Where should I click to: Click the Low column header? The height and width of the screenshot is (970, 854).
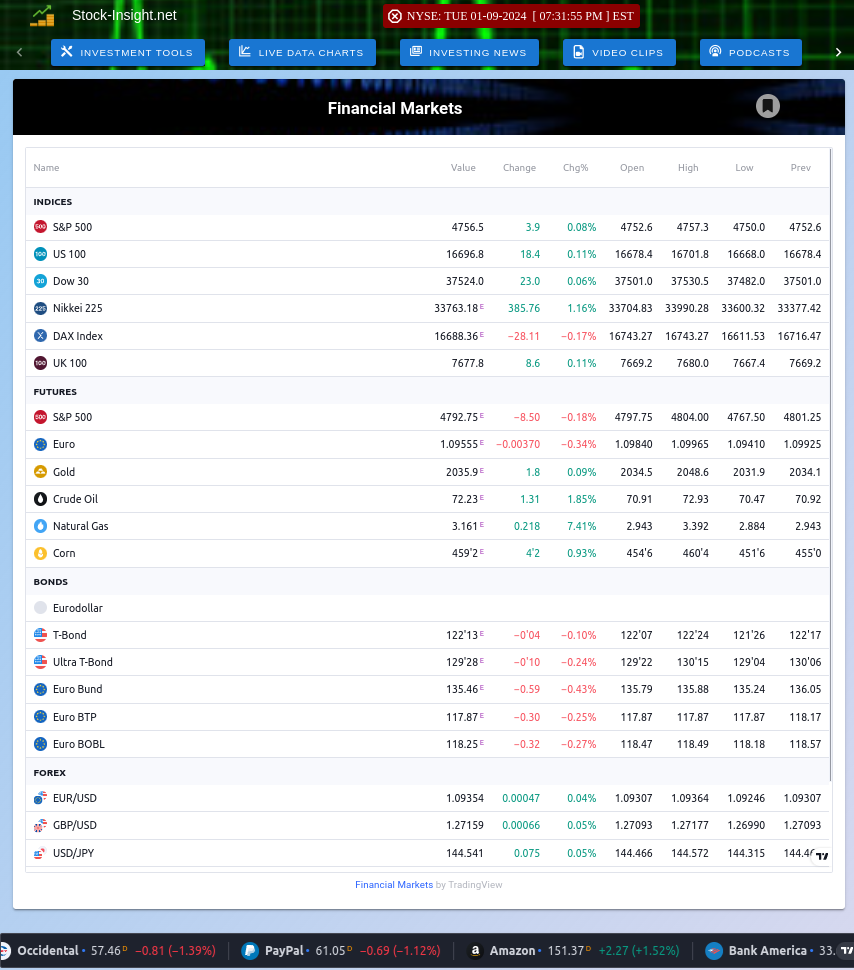(744, 168)
